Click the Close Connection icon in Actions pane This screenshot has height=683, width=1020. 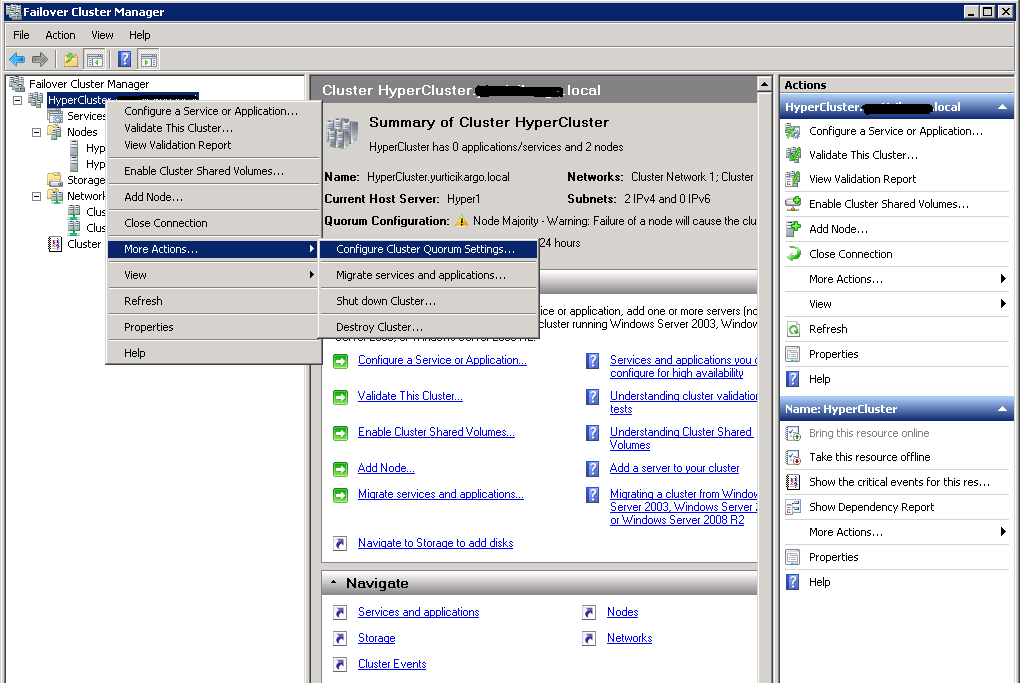(x=793, y=254)
